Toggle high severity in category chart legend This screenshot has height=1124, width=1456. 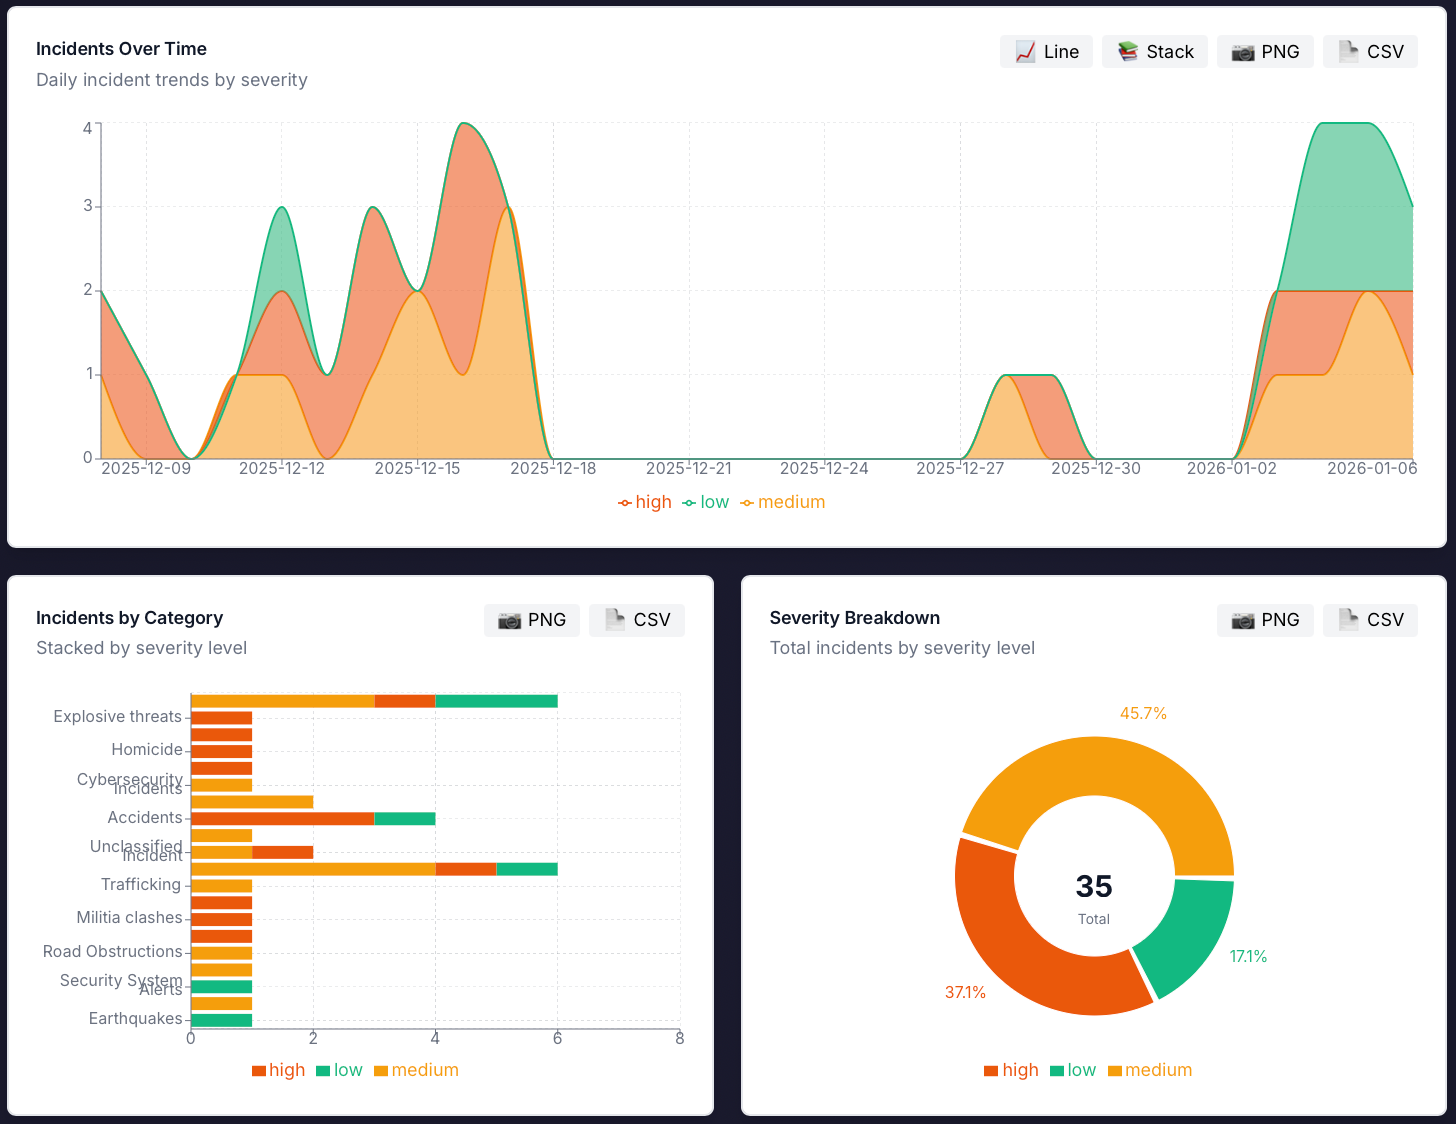coord(279,1070)
